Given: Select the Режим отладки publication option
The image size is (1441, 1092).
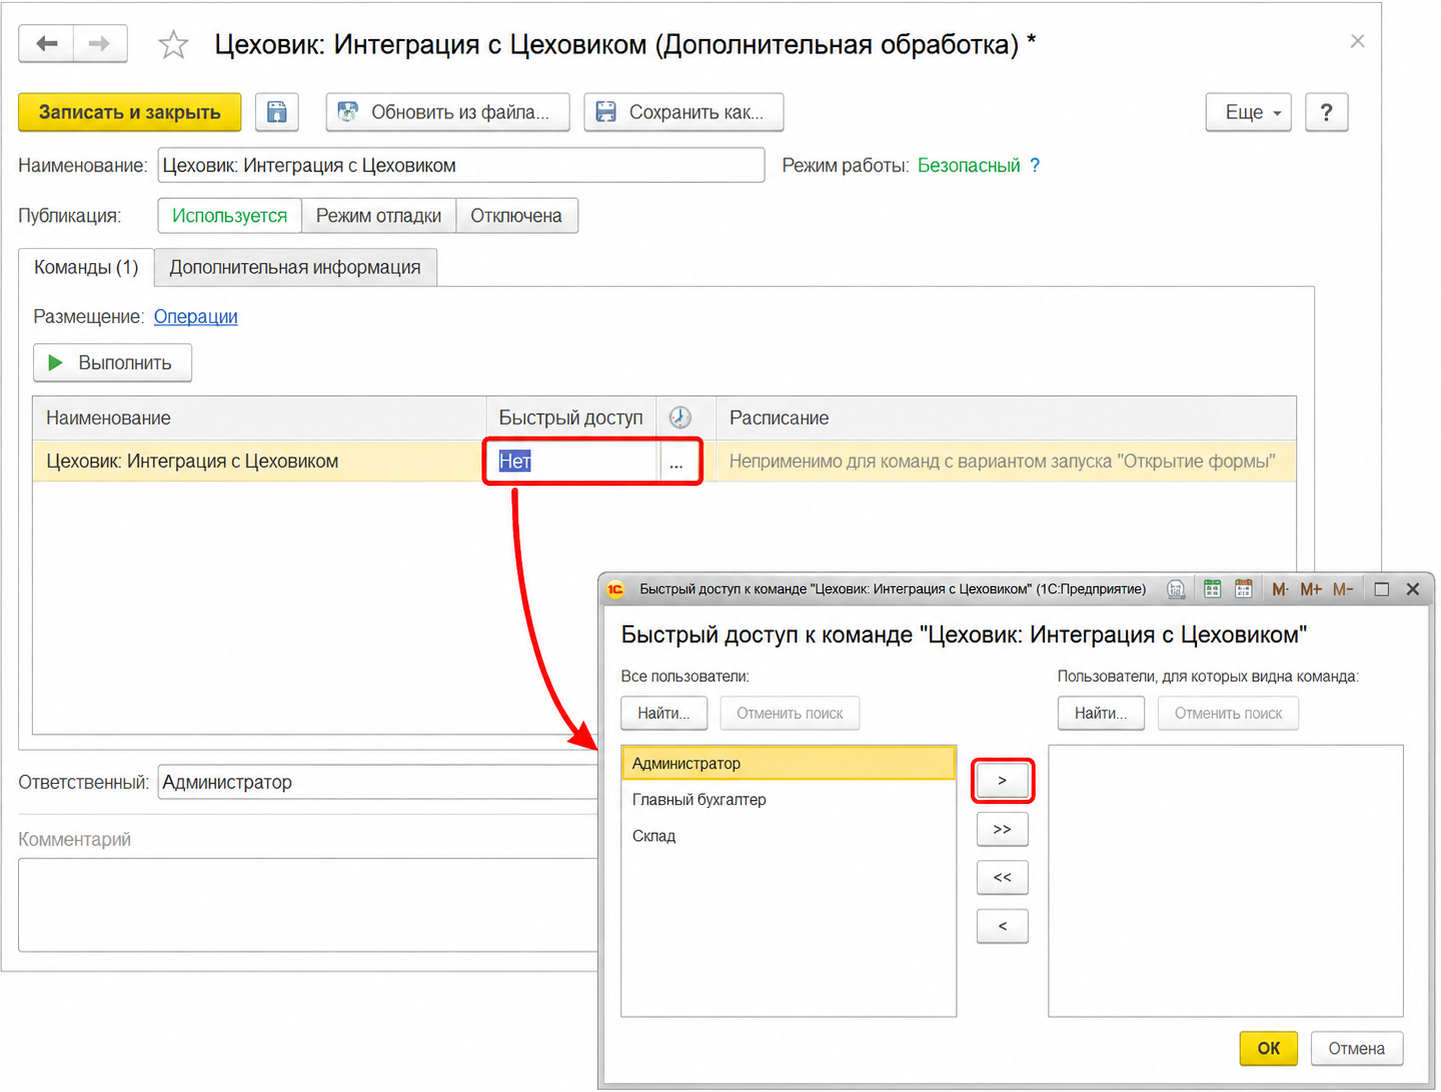Looking at the screenshot, I should [x=379, y=215].
